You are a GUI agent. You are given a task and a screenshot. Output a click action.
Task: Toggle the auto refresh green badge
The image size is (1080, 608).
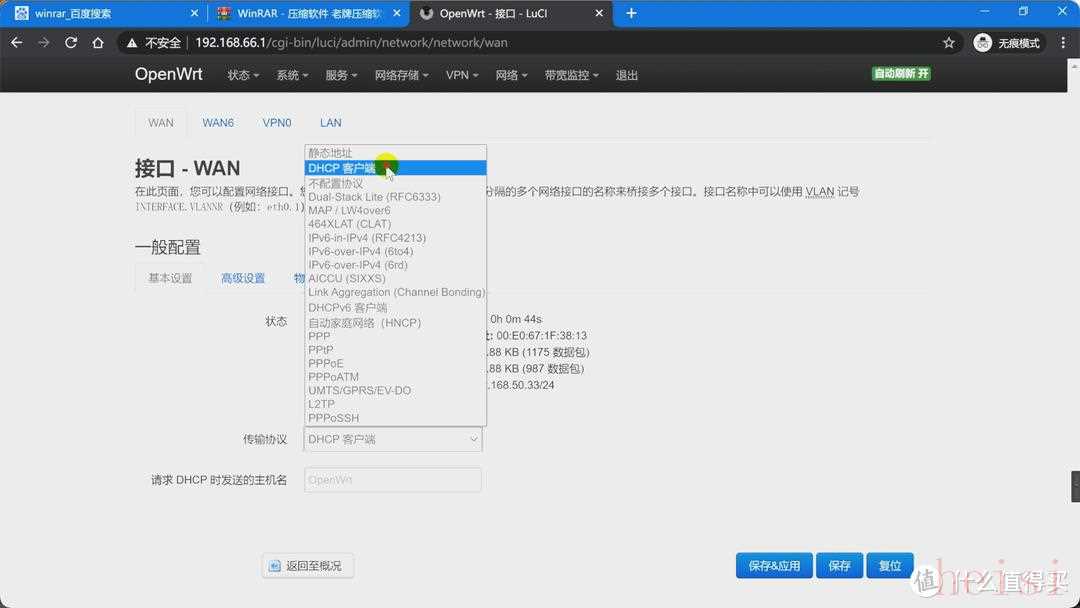click(901, 74)
